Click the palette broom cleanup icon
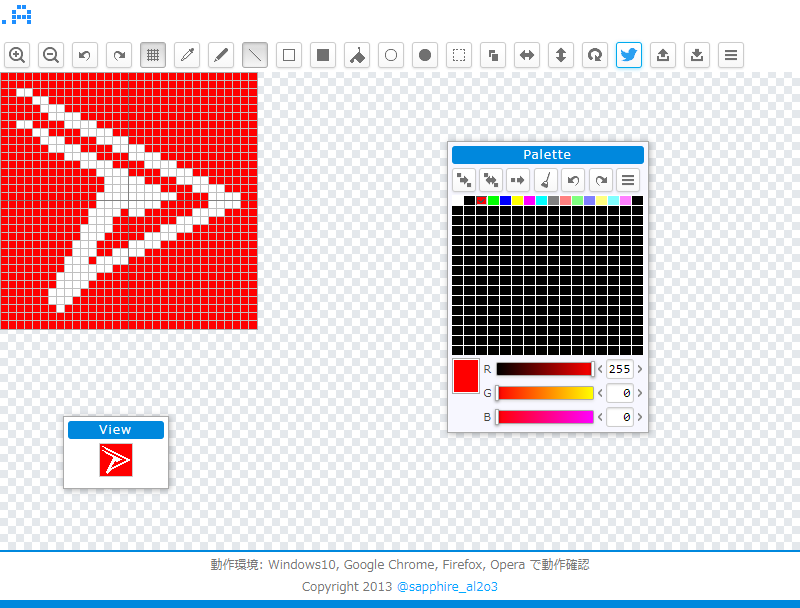Screen dimensions: 800x608 pyautogui.click(x=545, y=180)
